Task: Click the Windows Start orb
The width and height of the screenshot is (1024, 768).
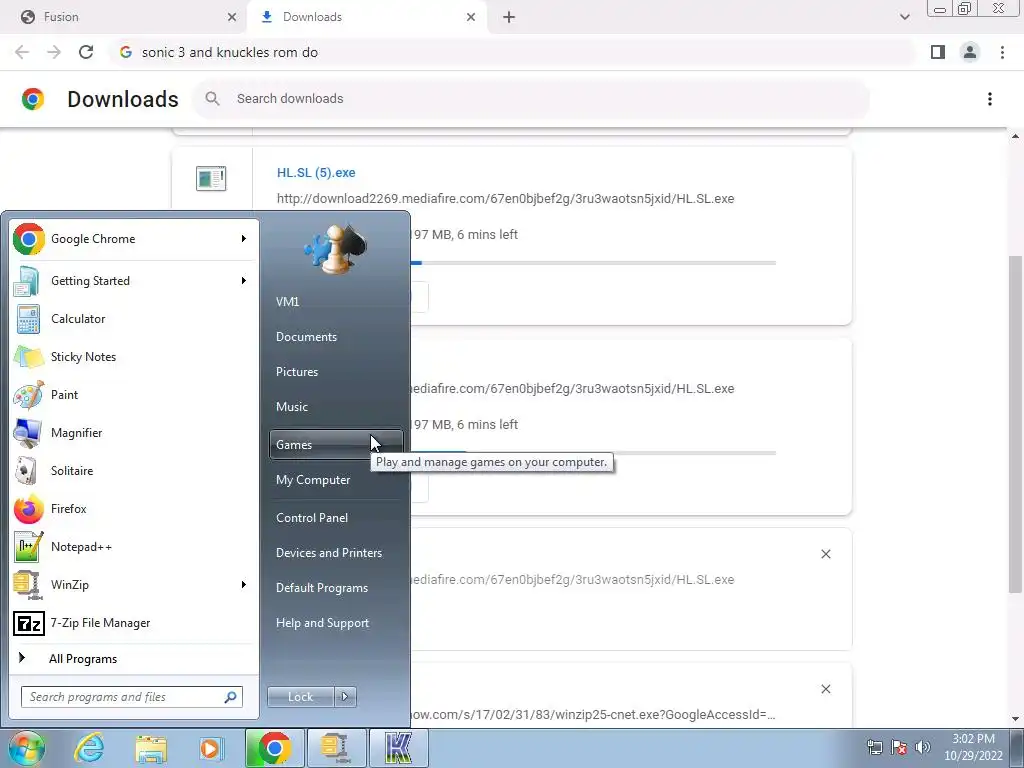Action: click(x=26, y=748)
